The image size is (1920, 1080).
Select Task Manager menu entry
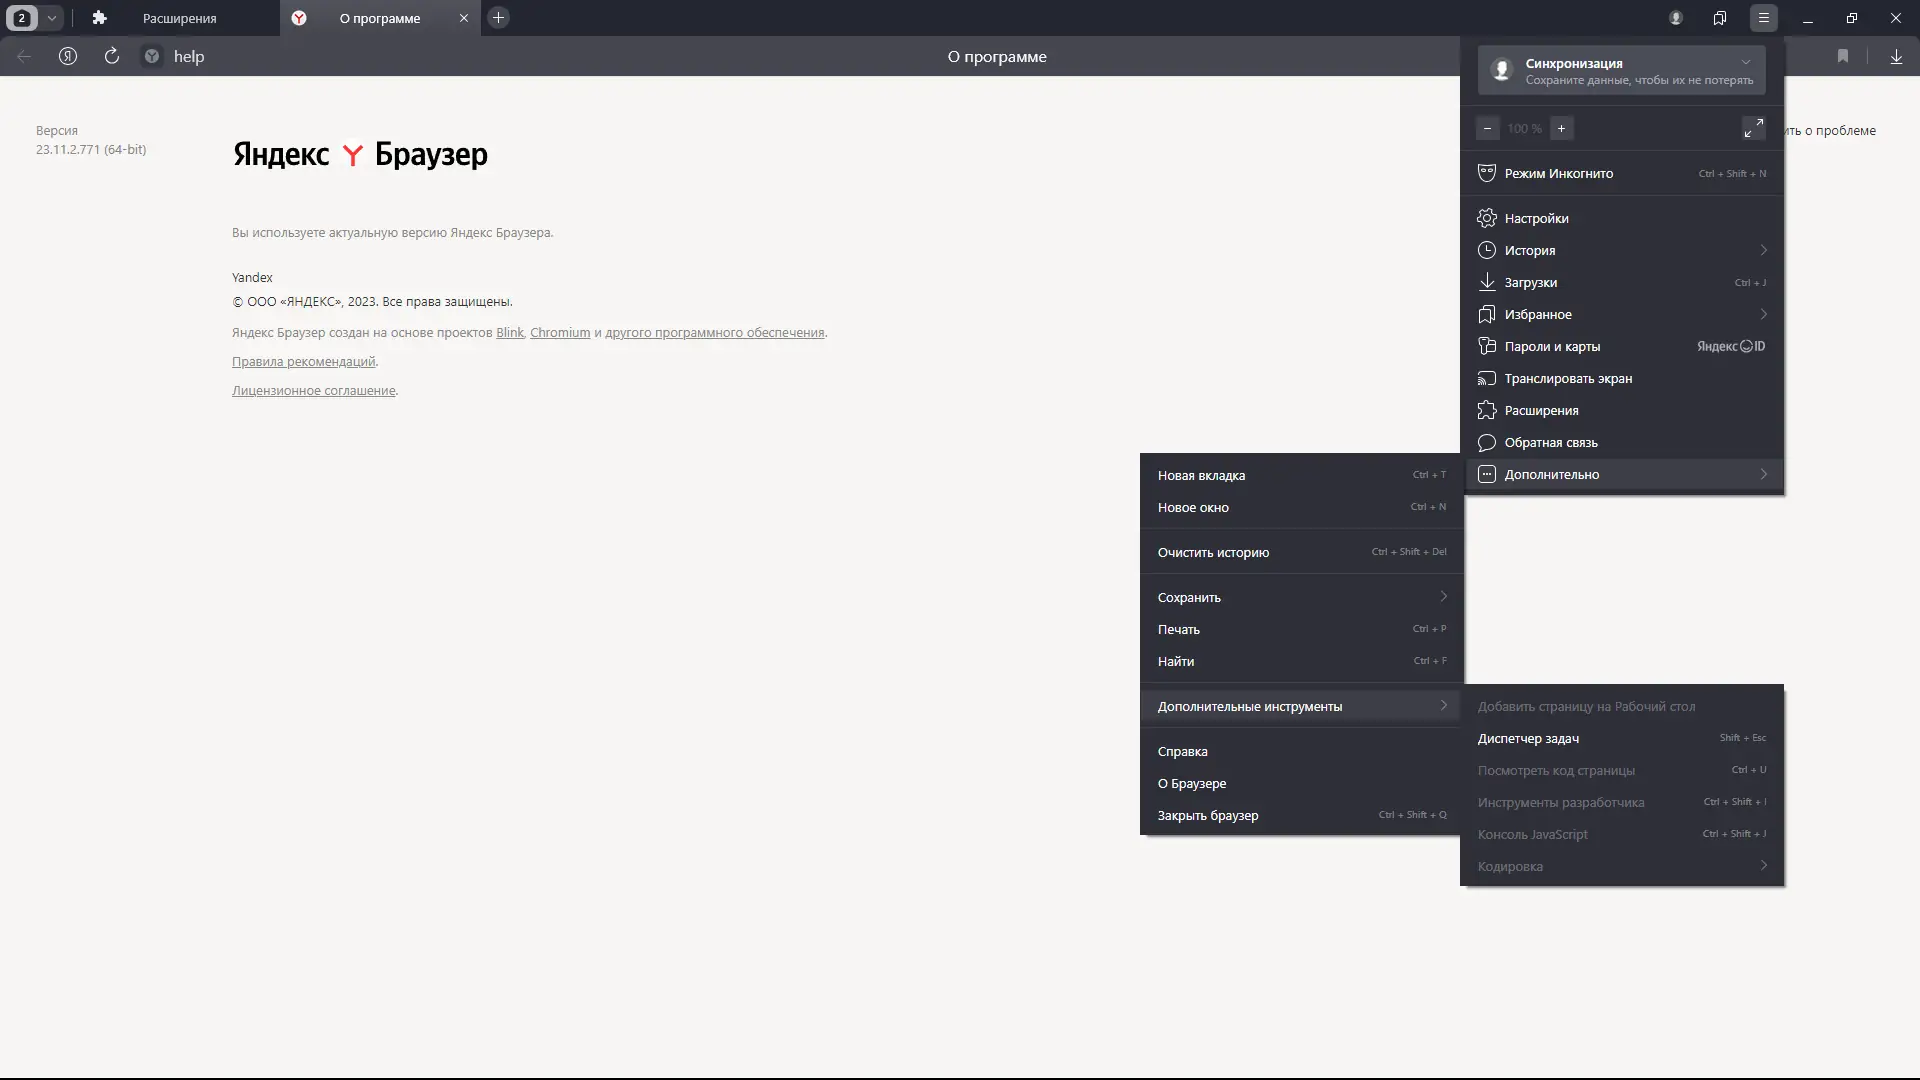[1528, 738]
